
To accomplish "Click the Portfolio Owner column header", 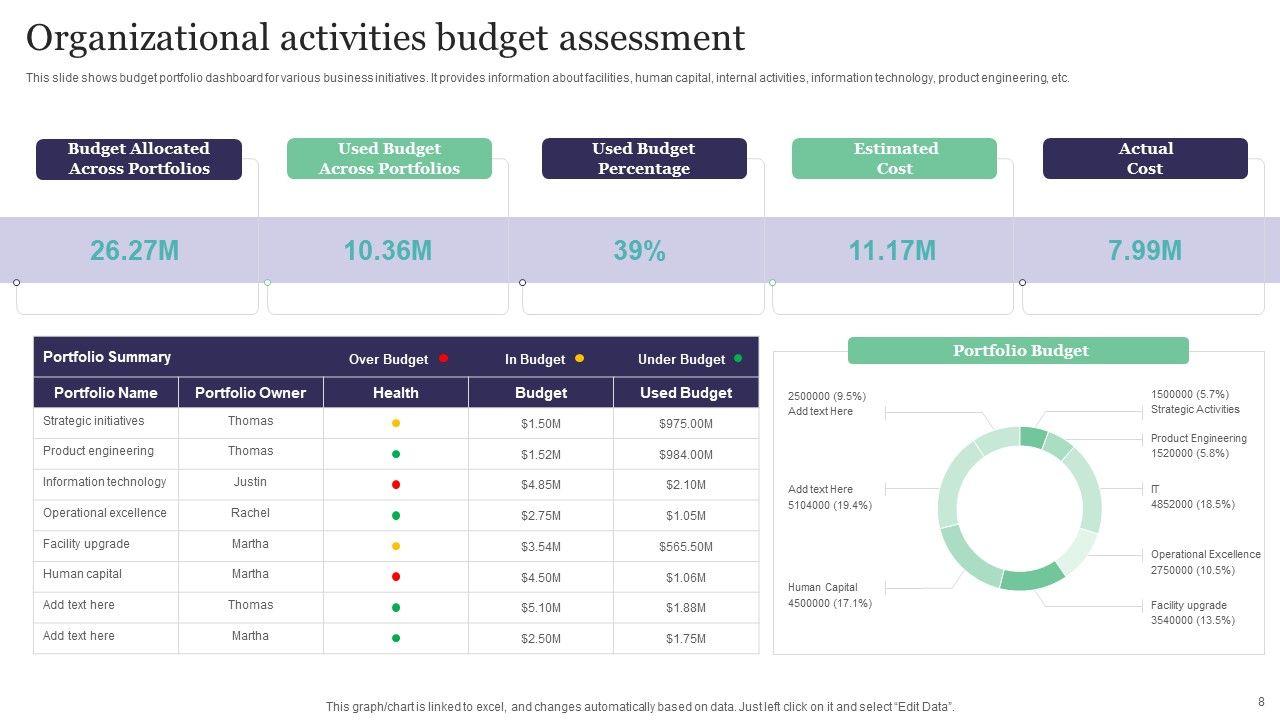I will click(x=250, y=393).
